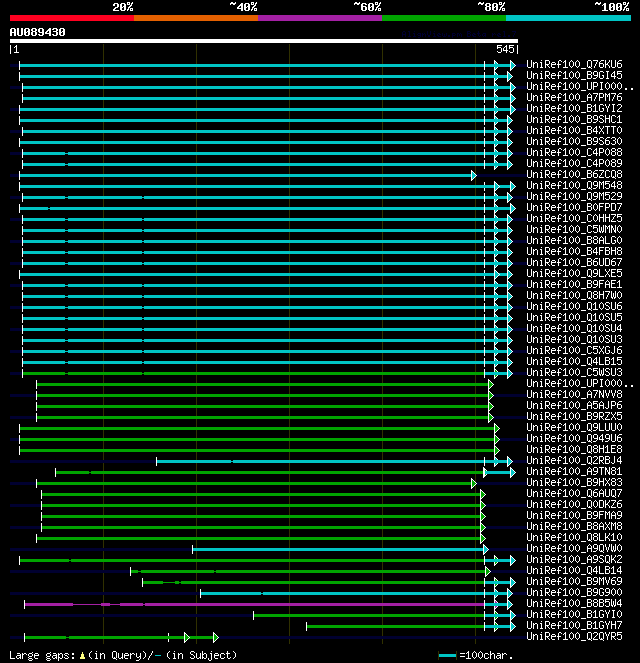The width and height of the screenshot is (640, 663).
Task: Open UniRef100_B9MV69 label
Action: click(x=574, y=581)
